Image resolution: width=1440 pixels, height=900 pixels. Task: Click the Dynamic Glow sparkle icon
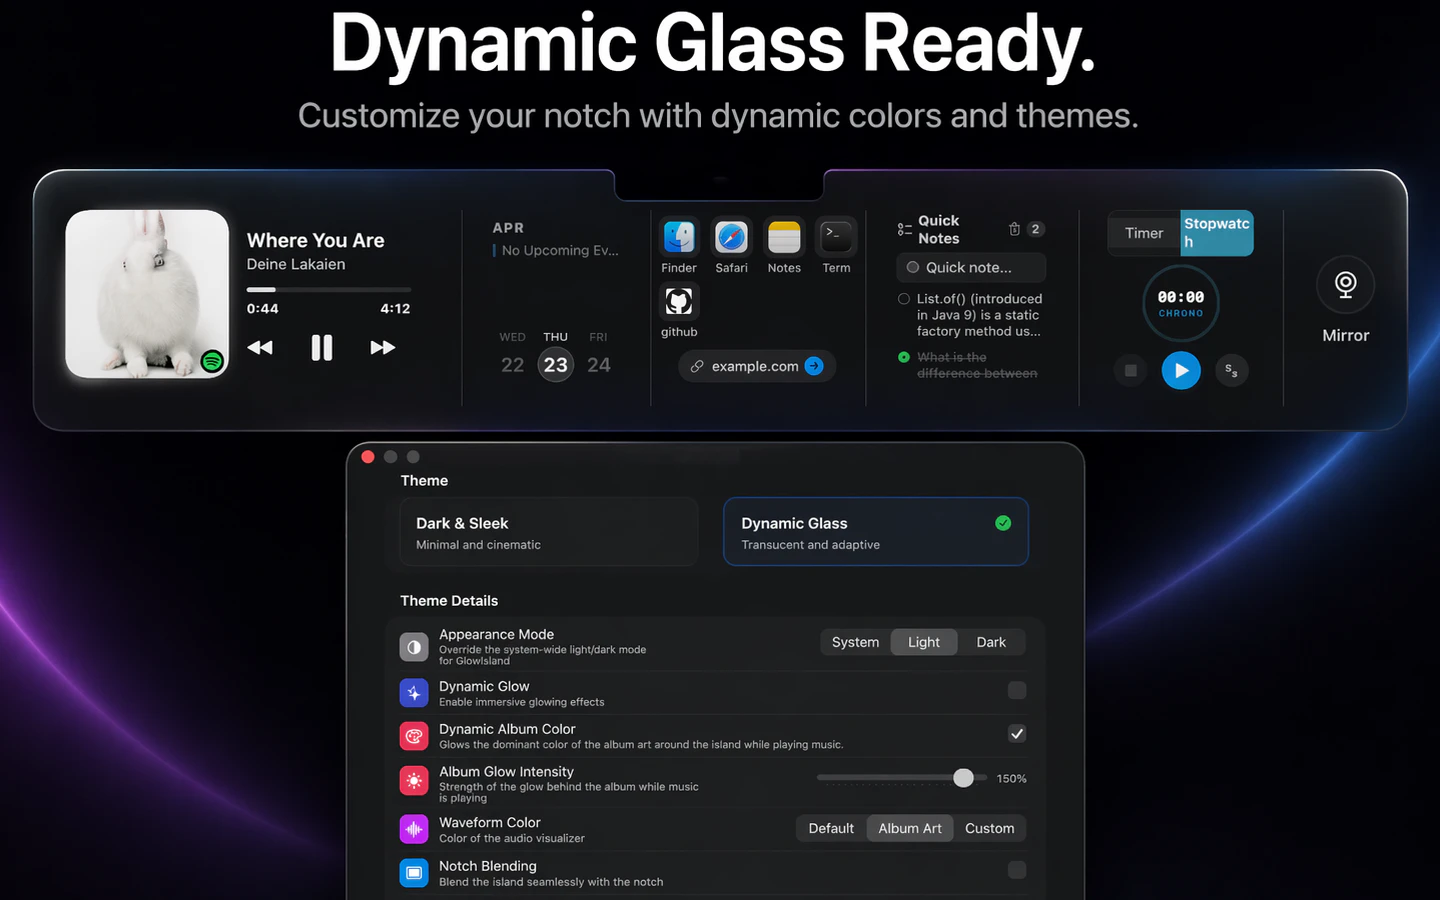point(414,692)
